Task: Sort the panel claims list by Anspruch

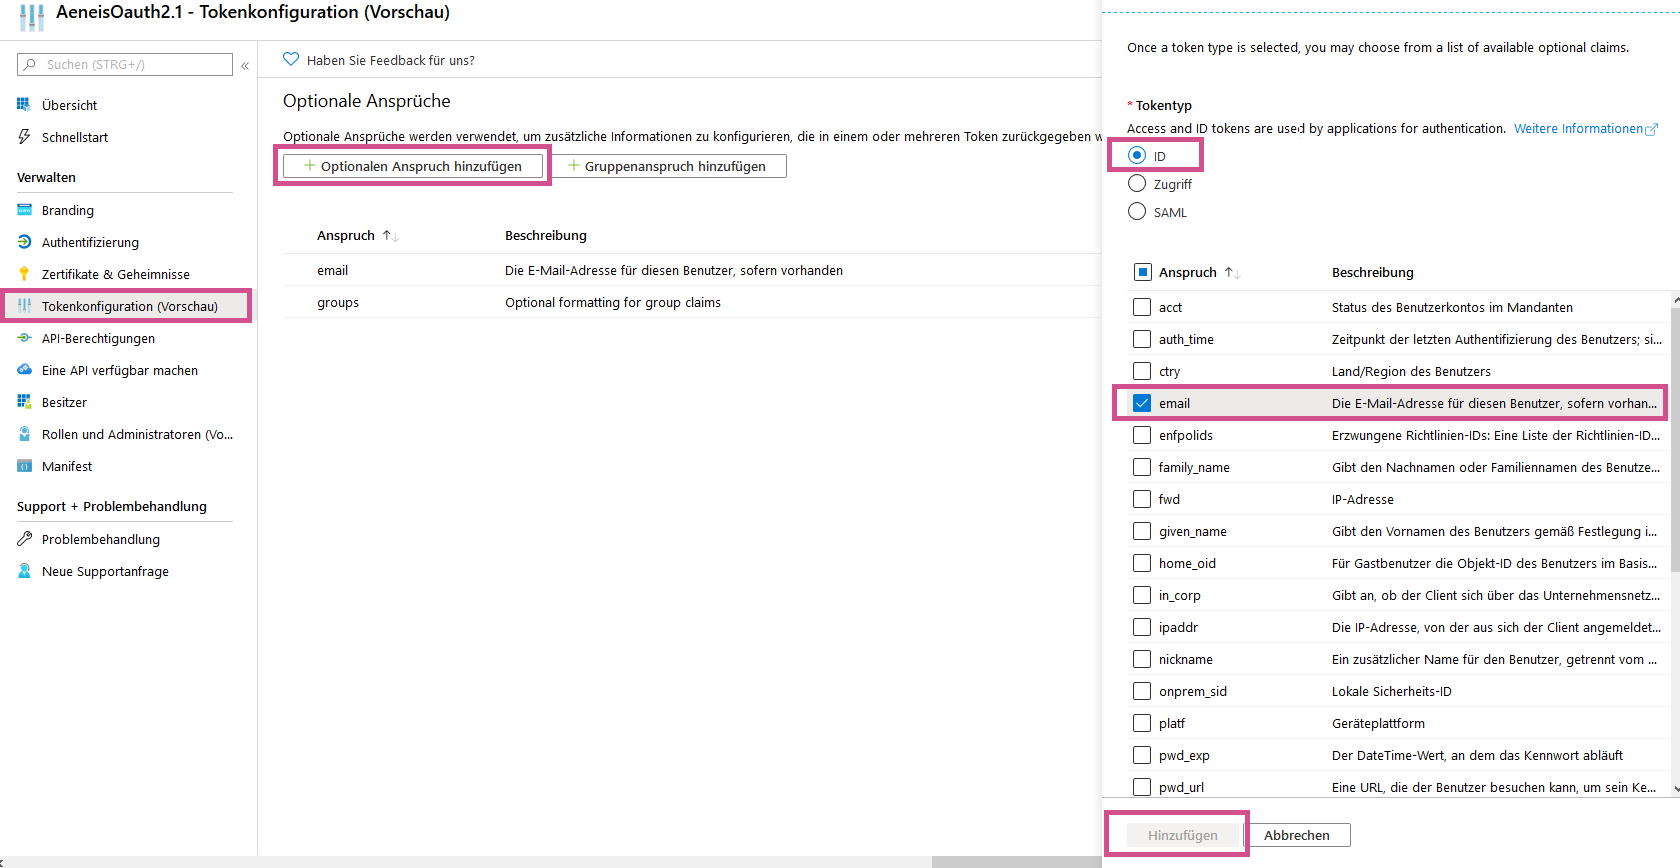Action: click(x=1232, y=273)
